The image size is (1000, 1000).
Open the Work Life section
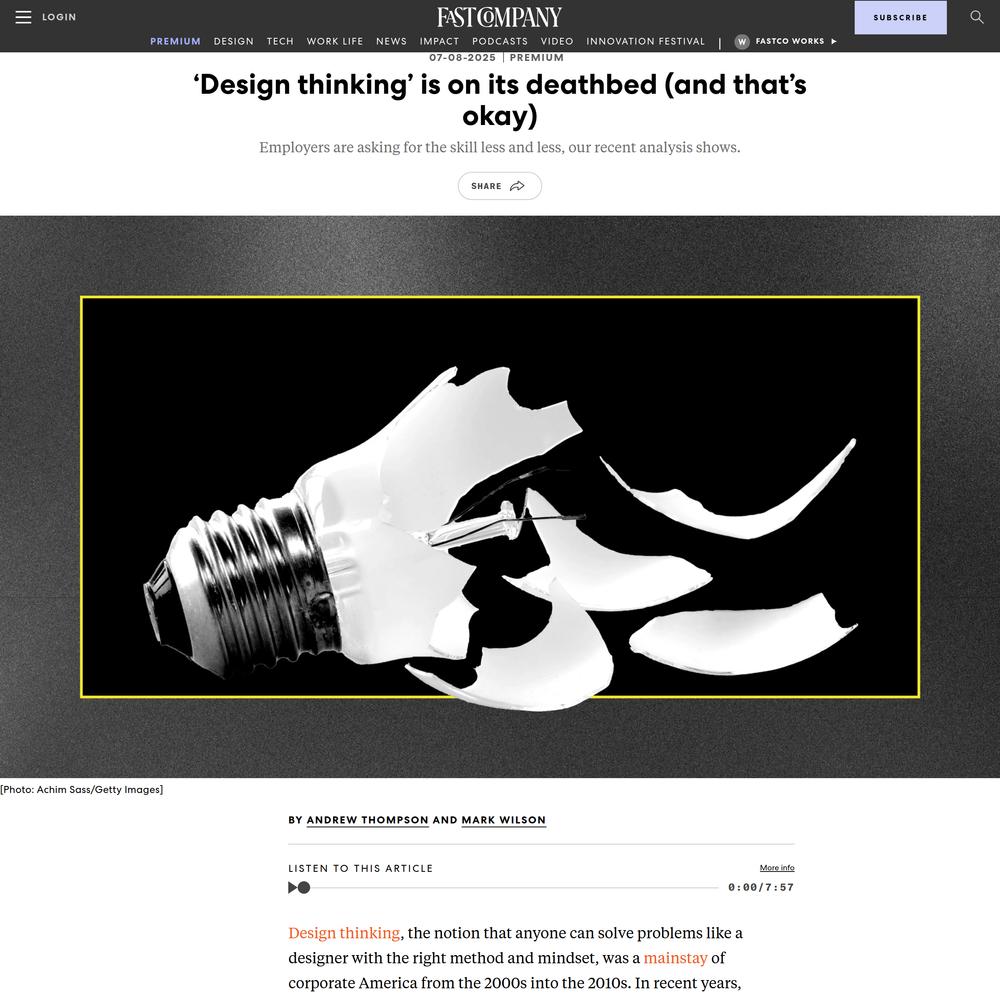point(335,41)
